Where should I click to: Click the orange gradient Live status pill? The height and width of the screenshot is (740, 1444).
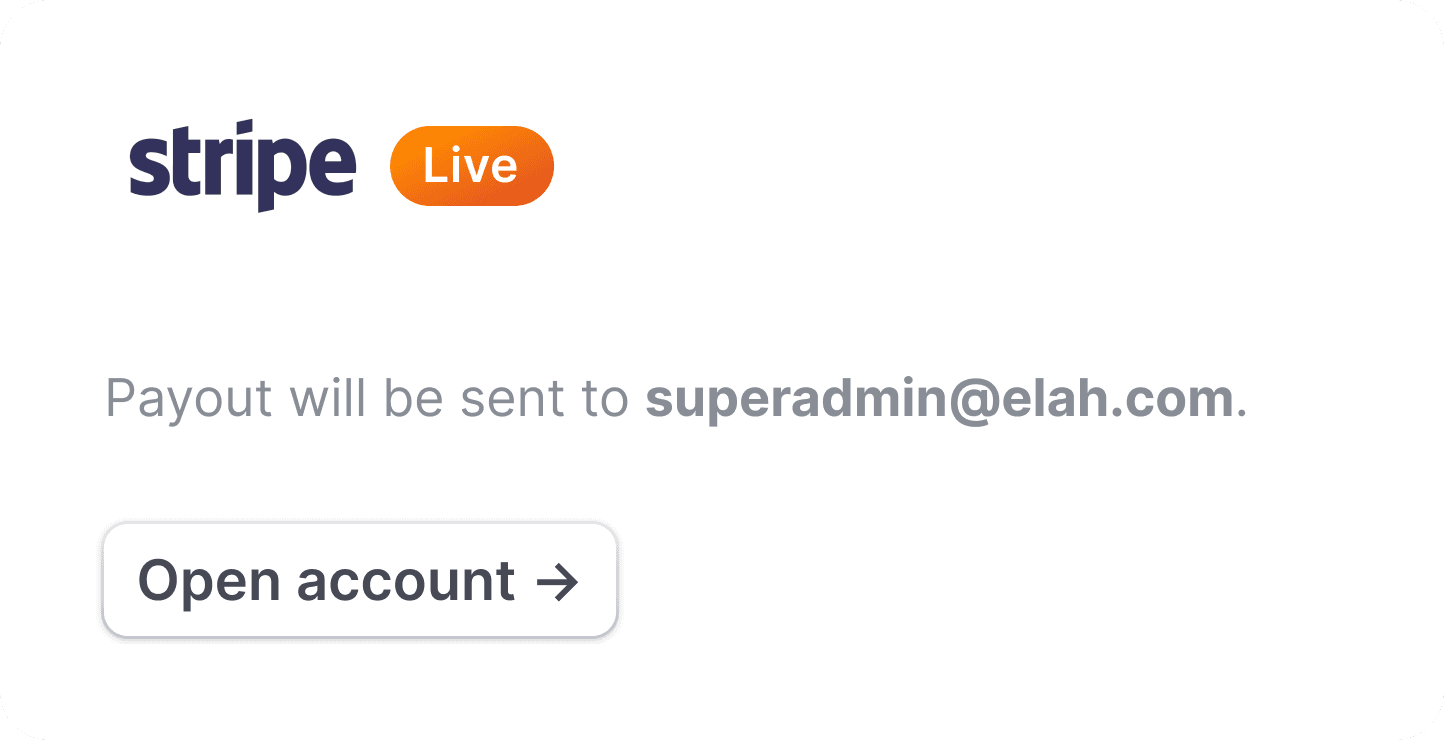point(472,166)
